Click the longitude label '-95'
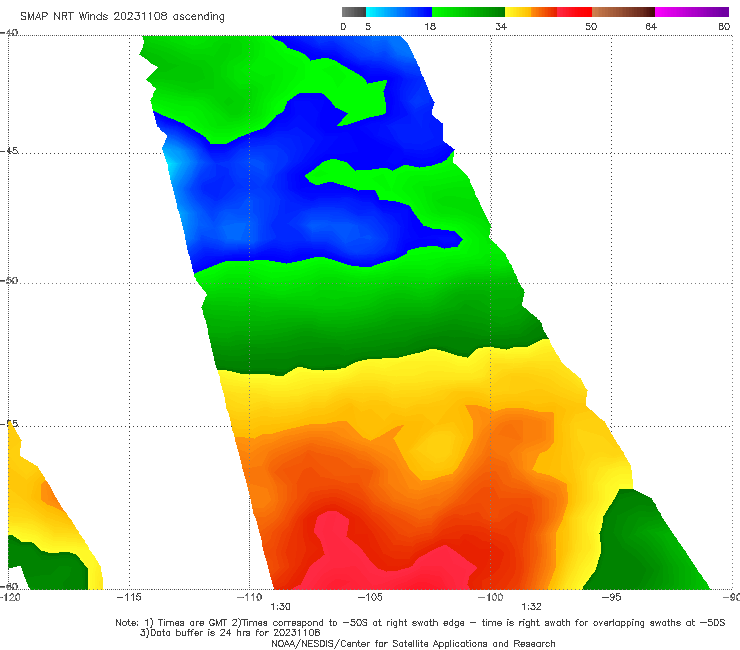 [x=611, y=597]
